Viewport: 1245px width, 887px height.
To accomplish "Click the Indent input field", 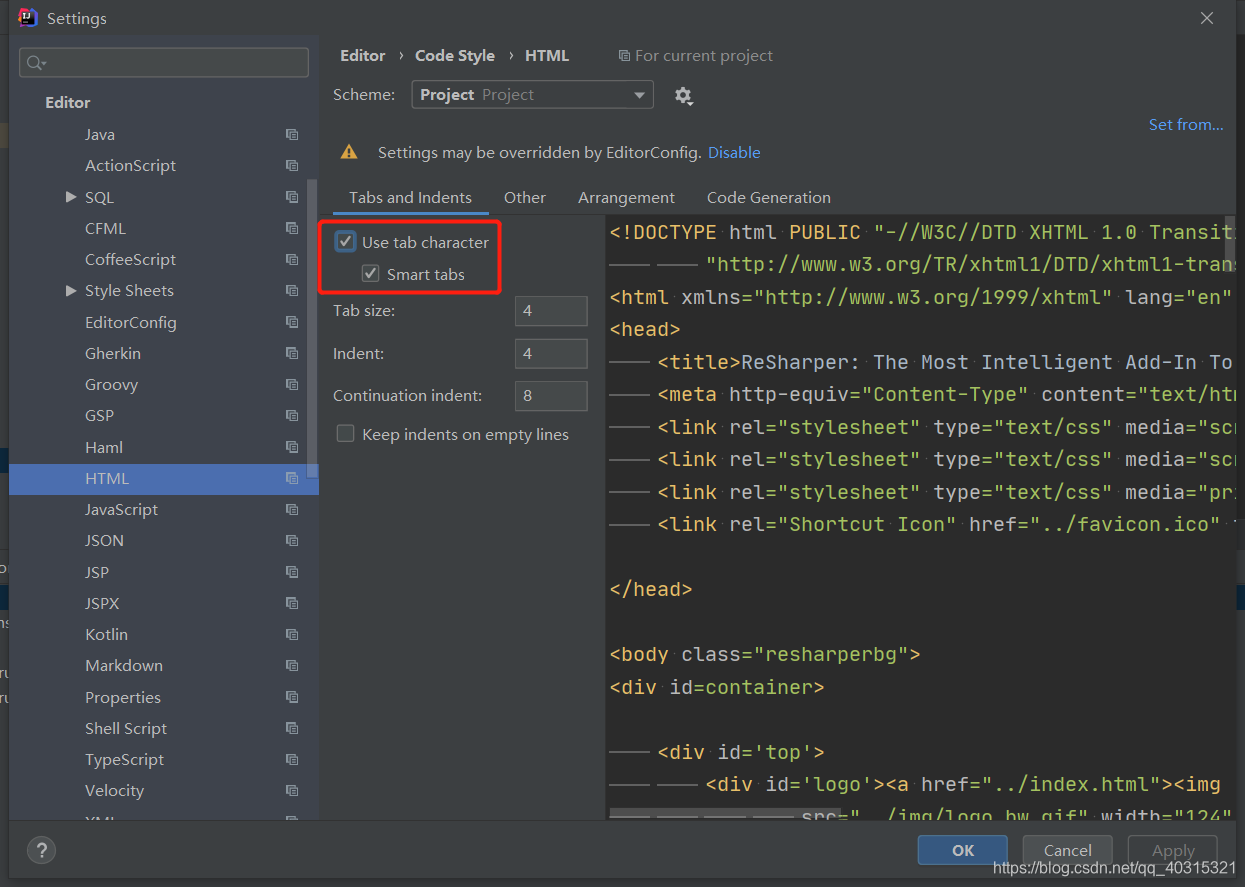I will pos(551,353).
